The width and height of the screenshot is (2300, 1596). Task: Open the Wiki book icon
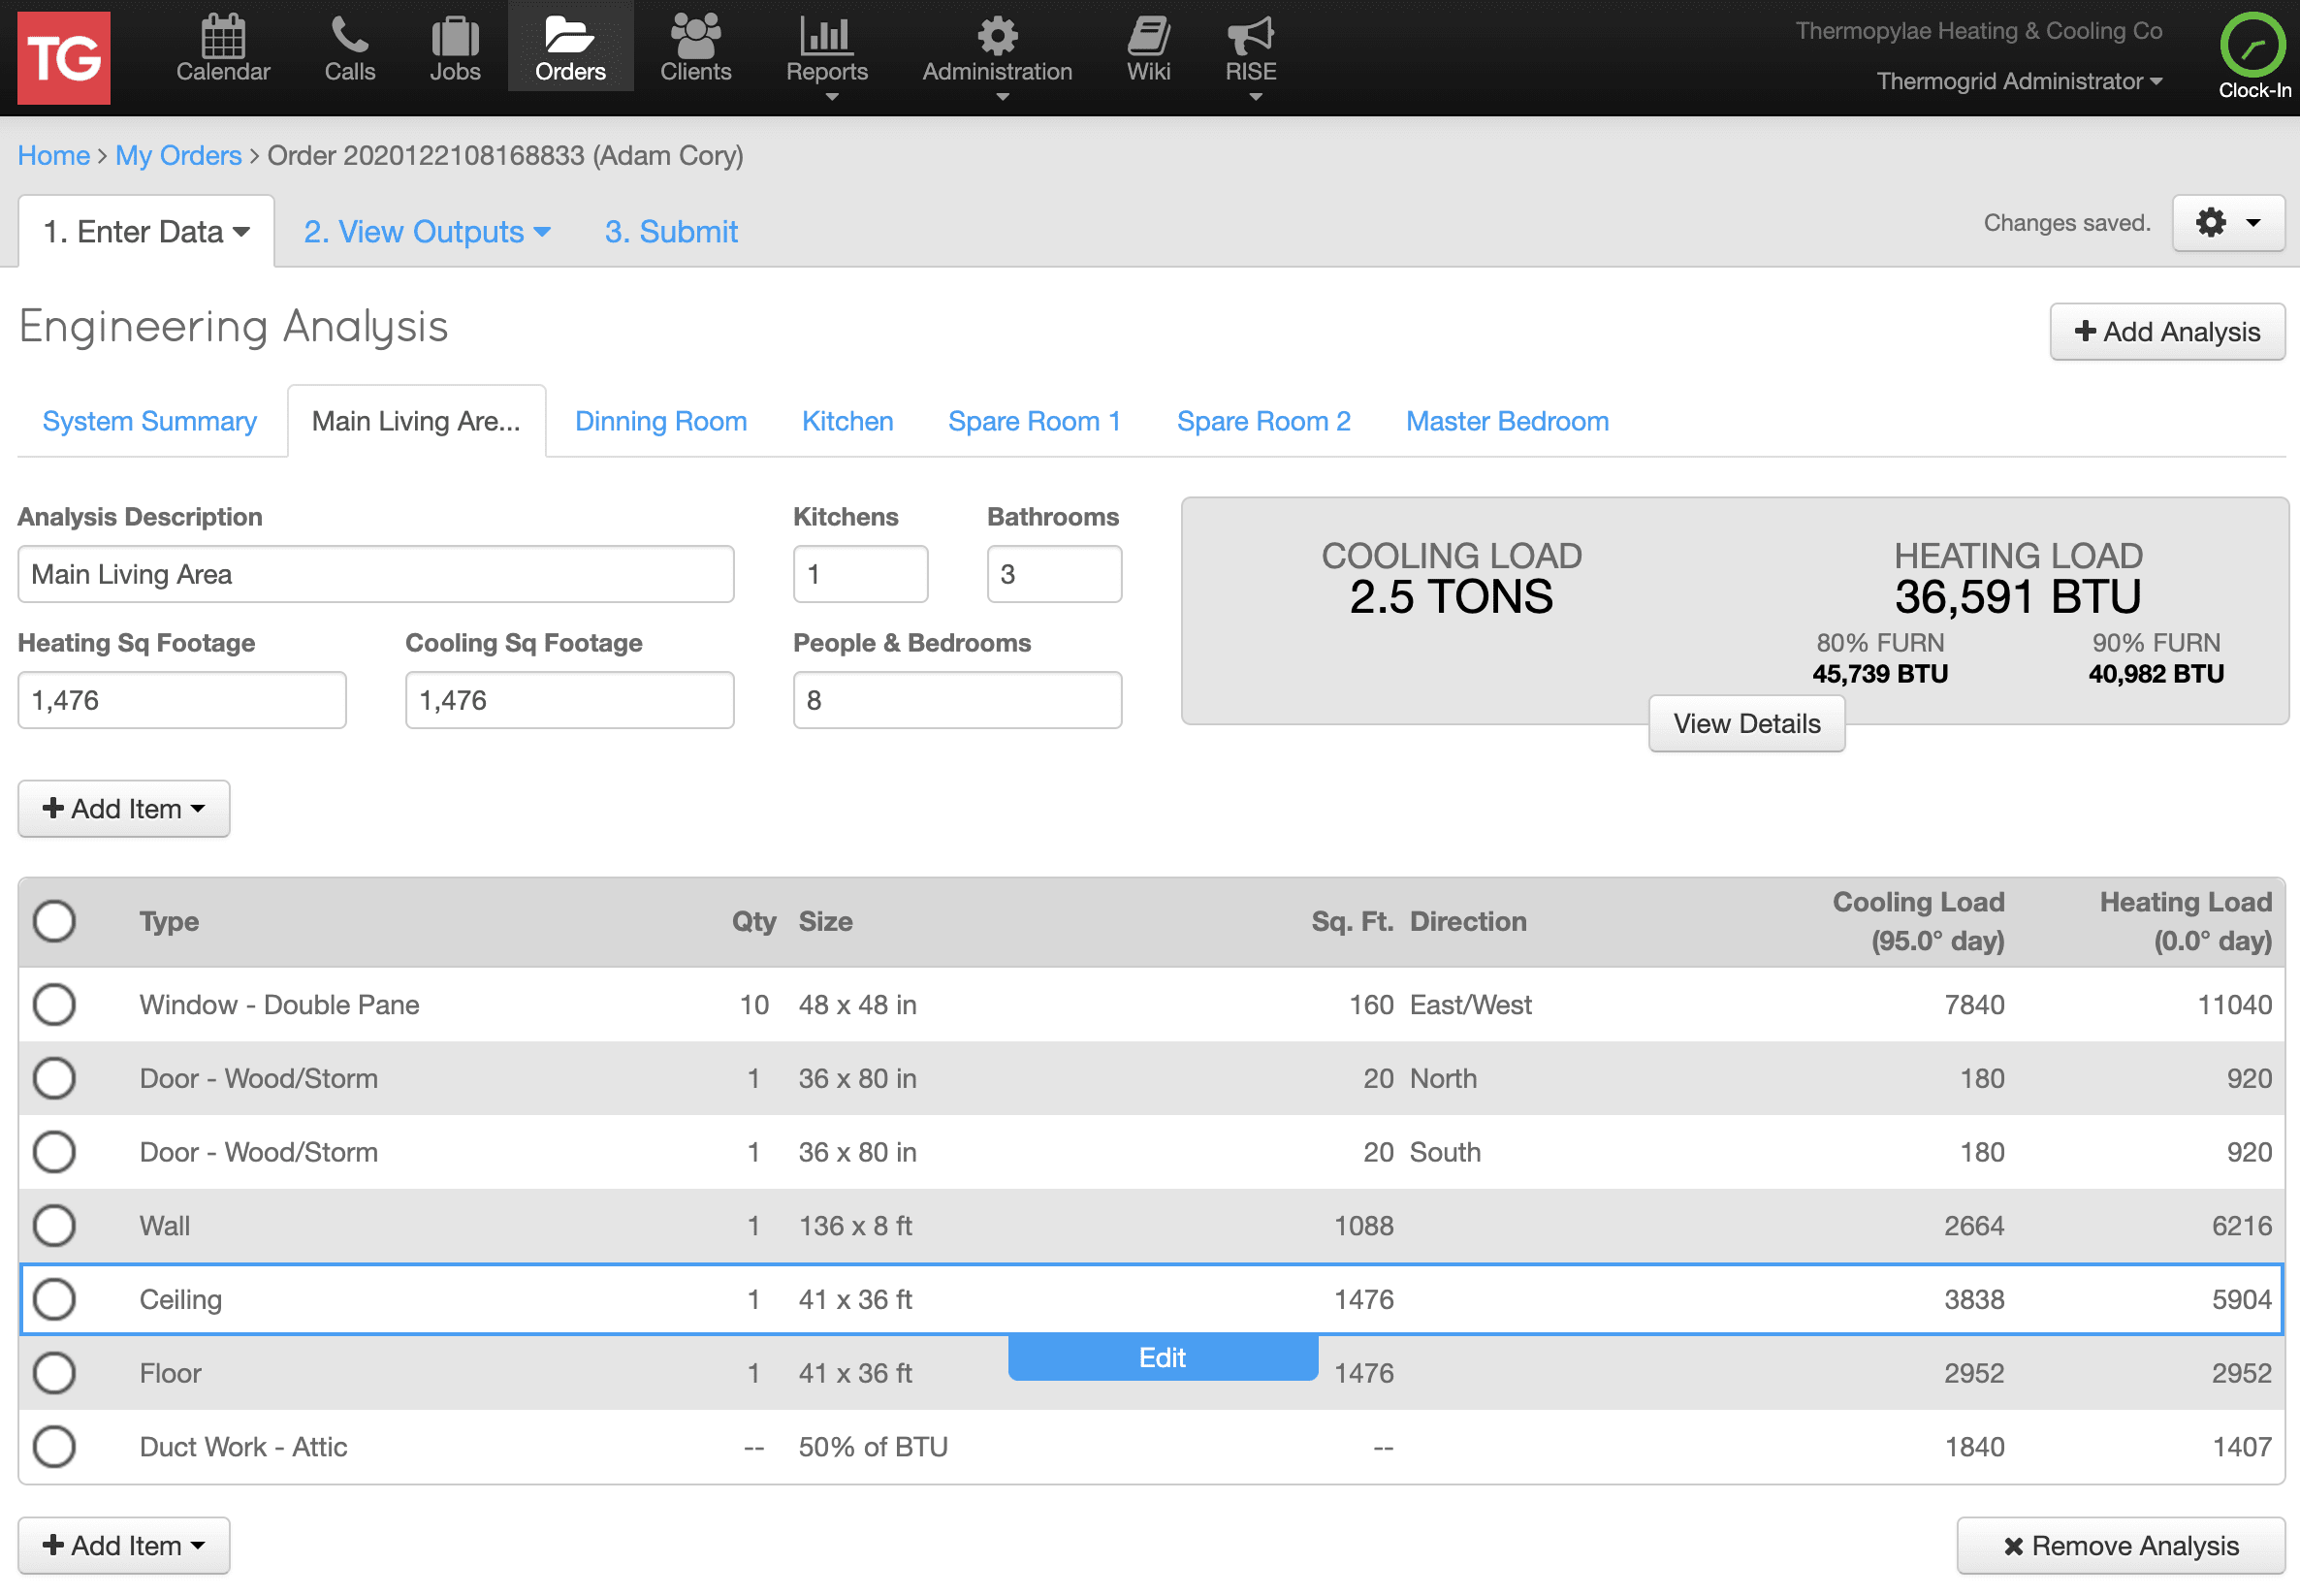tap(1148, 38)
